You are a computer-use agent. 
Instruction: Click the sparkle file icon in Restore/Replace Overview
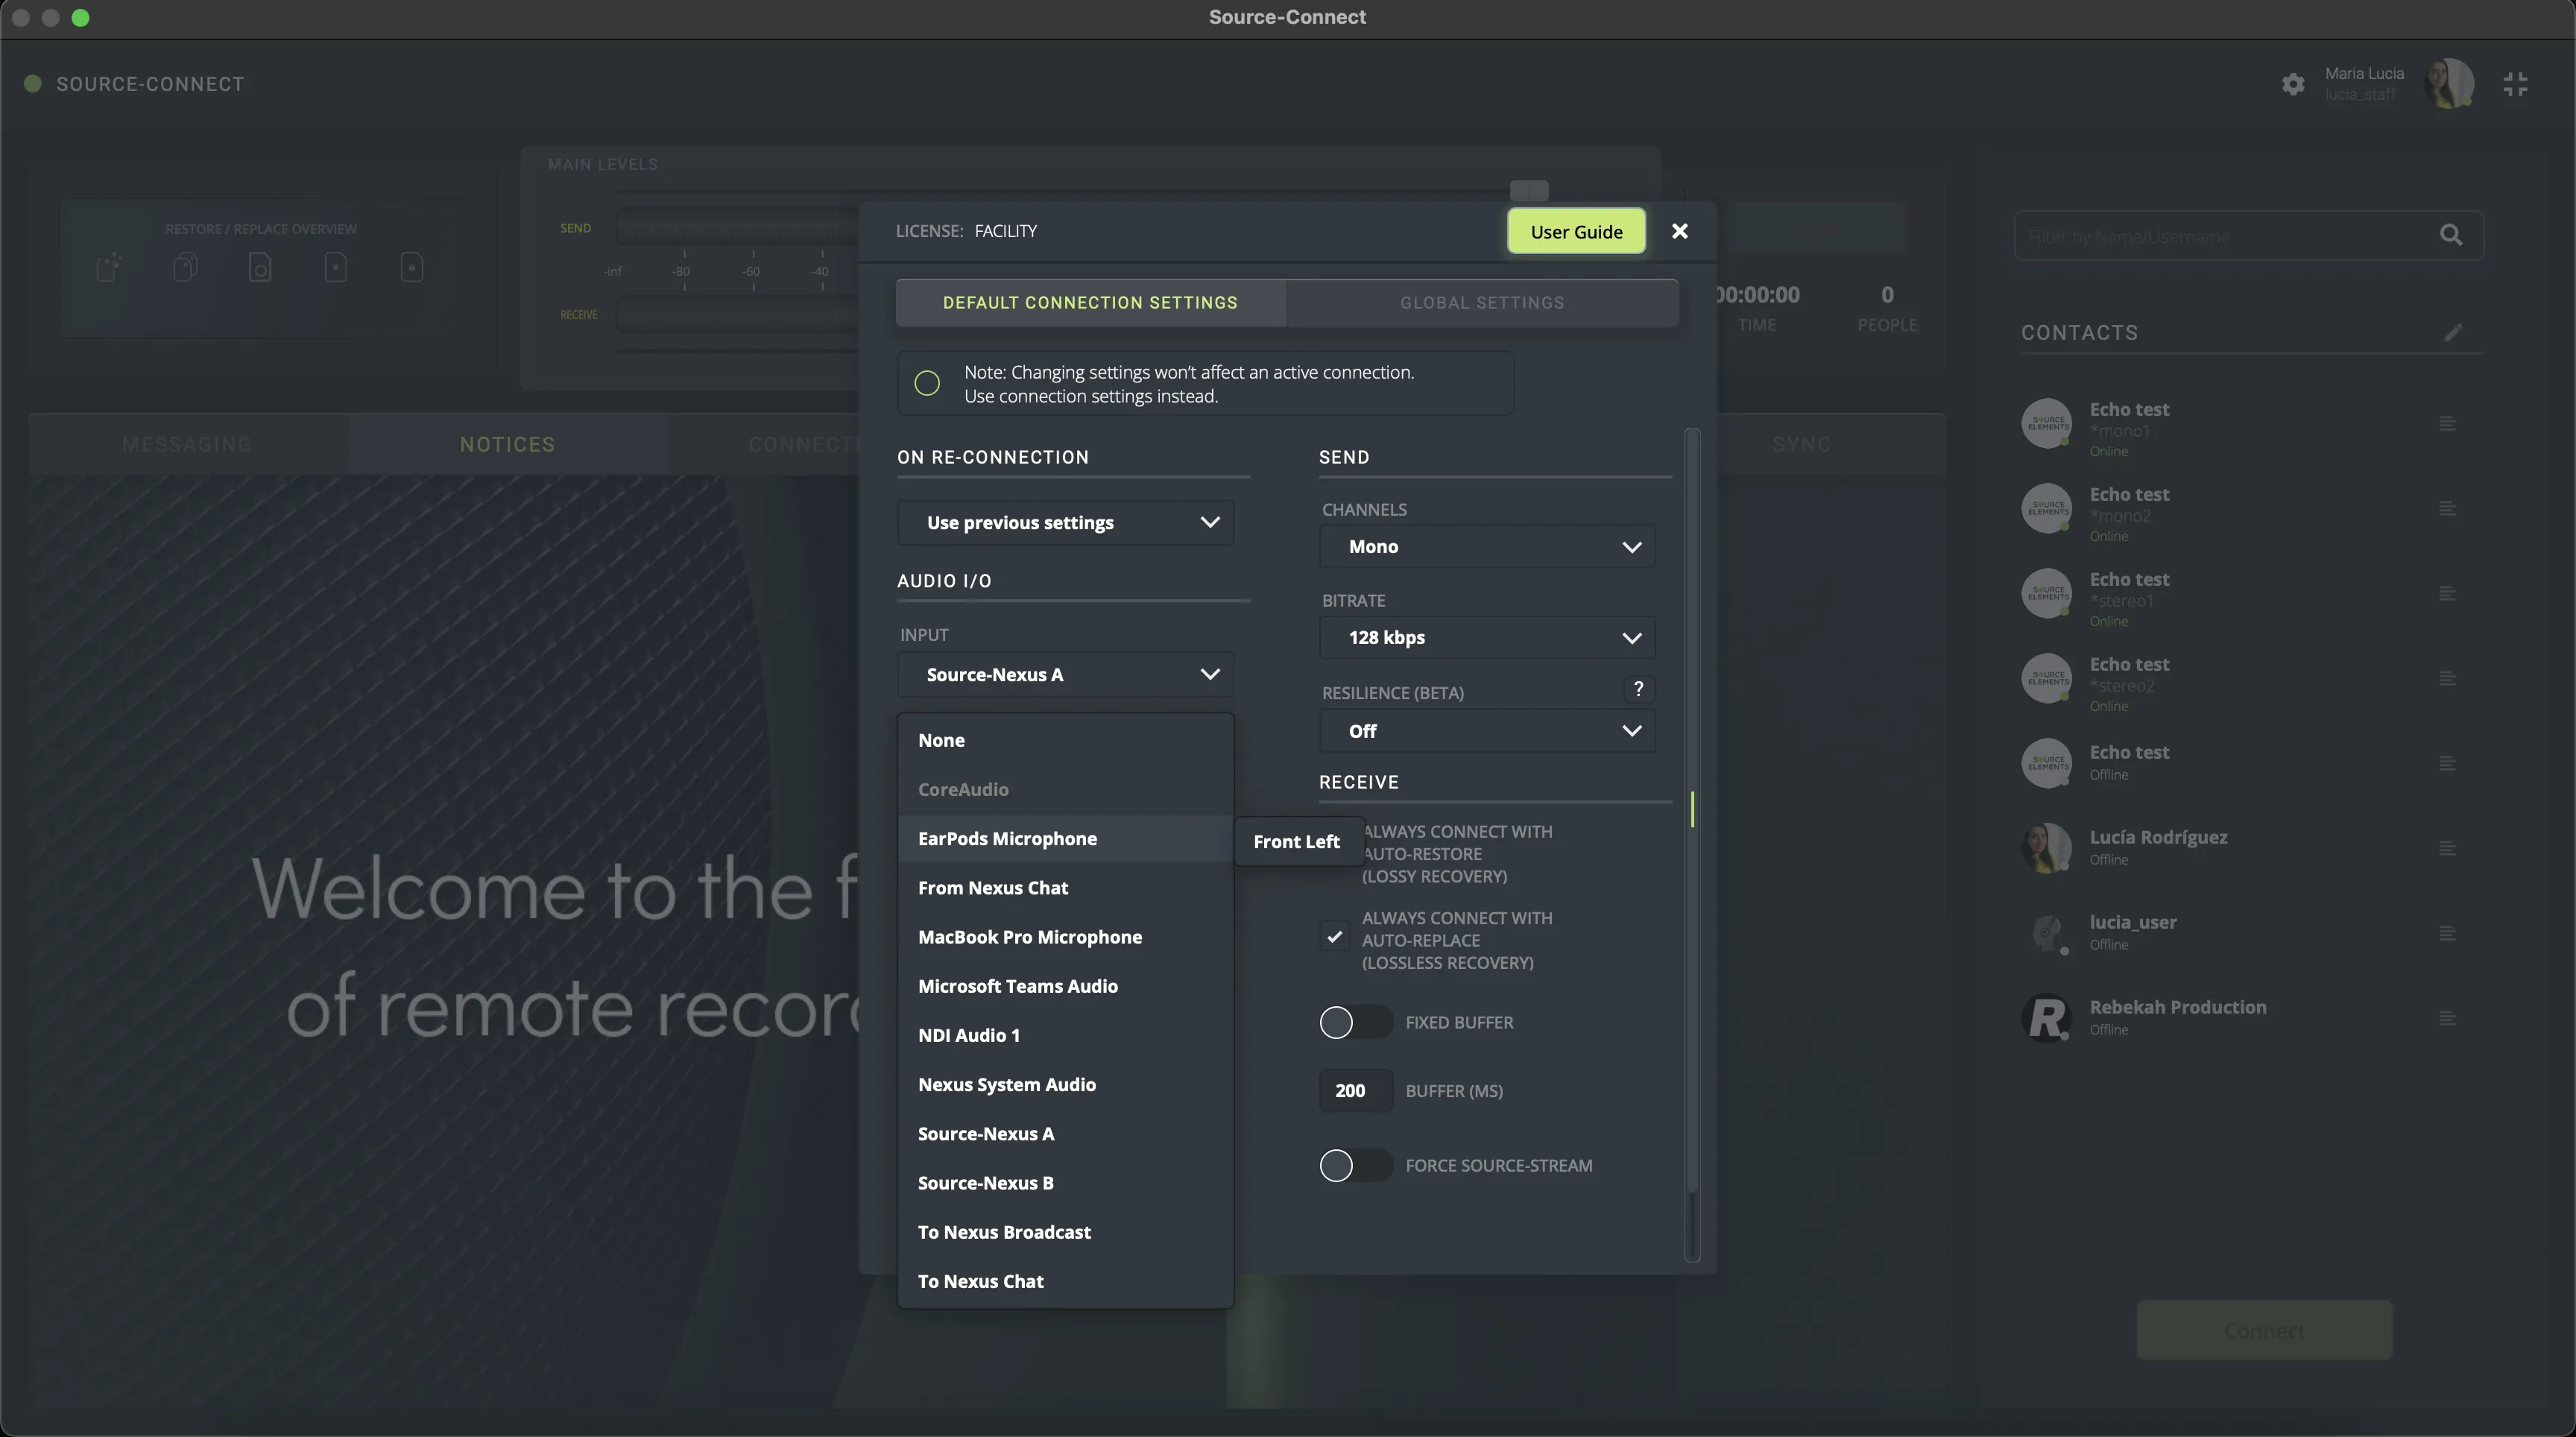[x=109, y=267]
